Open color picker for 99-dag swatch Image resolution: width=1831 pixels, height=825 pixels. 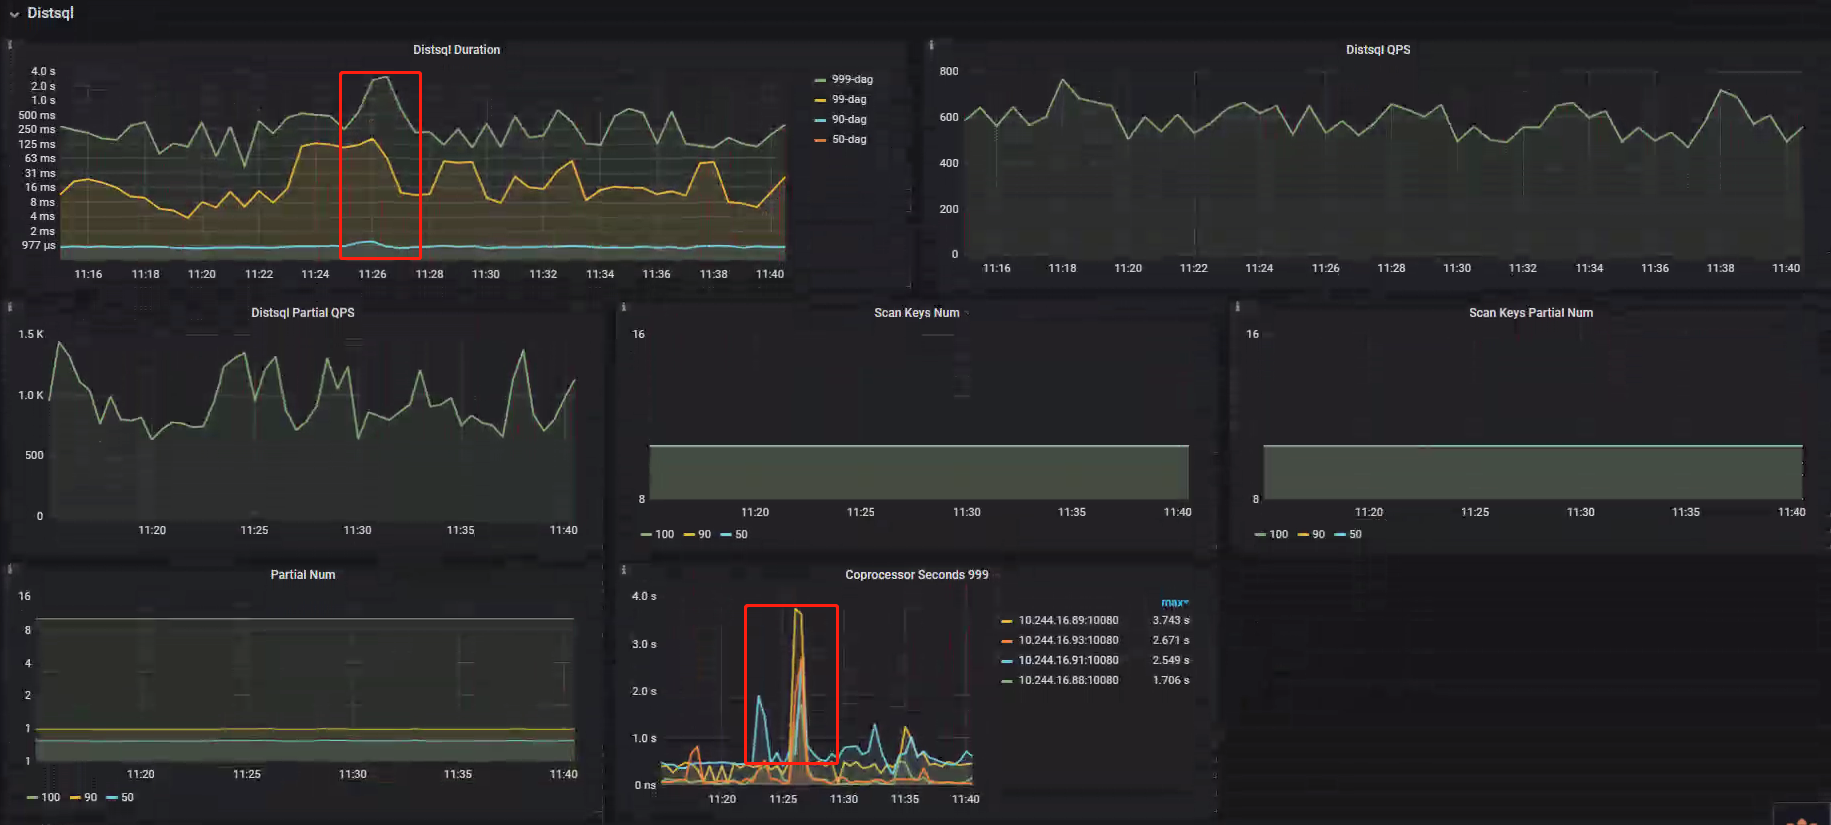(x=820, y=100)
